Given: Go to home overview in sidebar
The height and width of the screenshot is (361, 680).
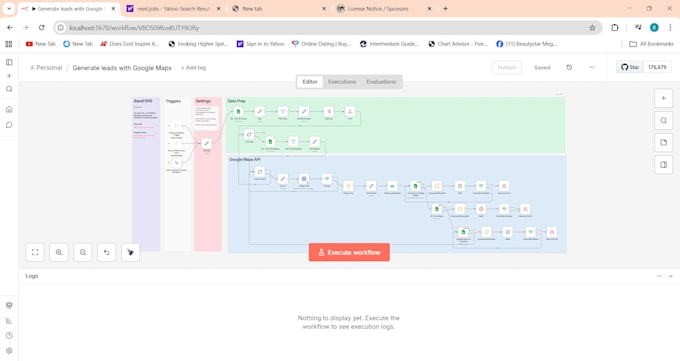Looking at the screenshot, I should (x=9, y=109).
